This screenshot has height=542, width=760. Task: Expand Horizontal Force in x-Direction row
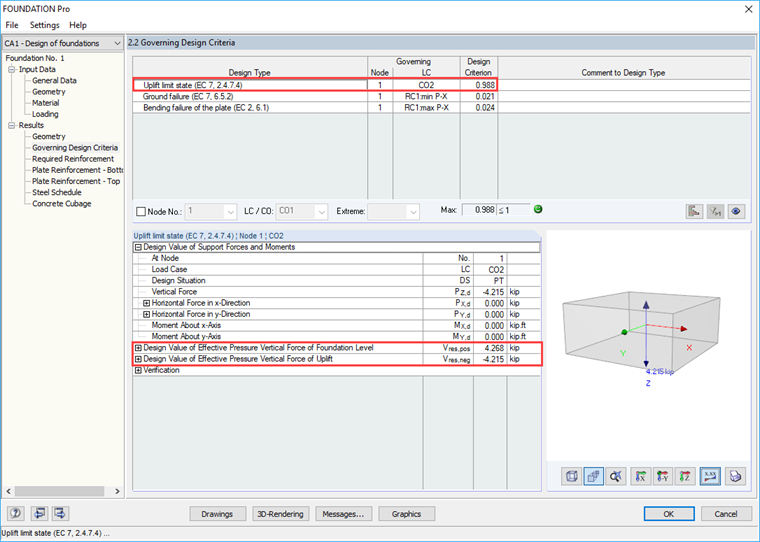146,303
